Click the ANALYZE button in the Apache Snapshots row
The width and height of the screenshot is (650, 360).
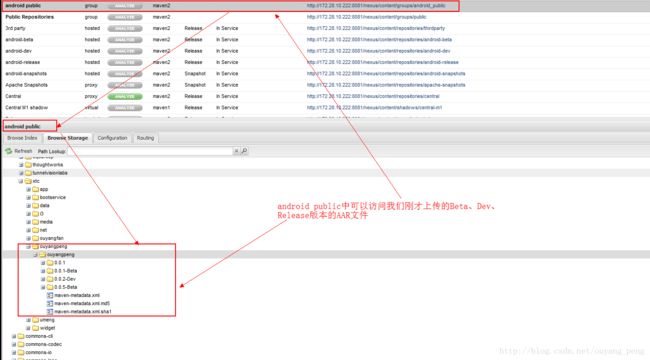pos(125,85)
